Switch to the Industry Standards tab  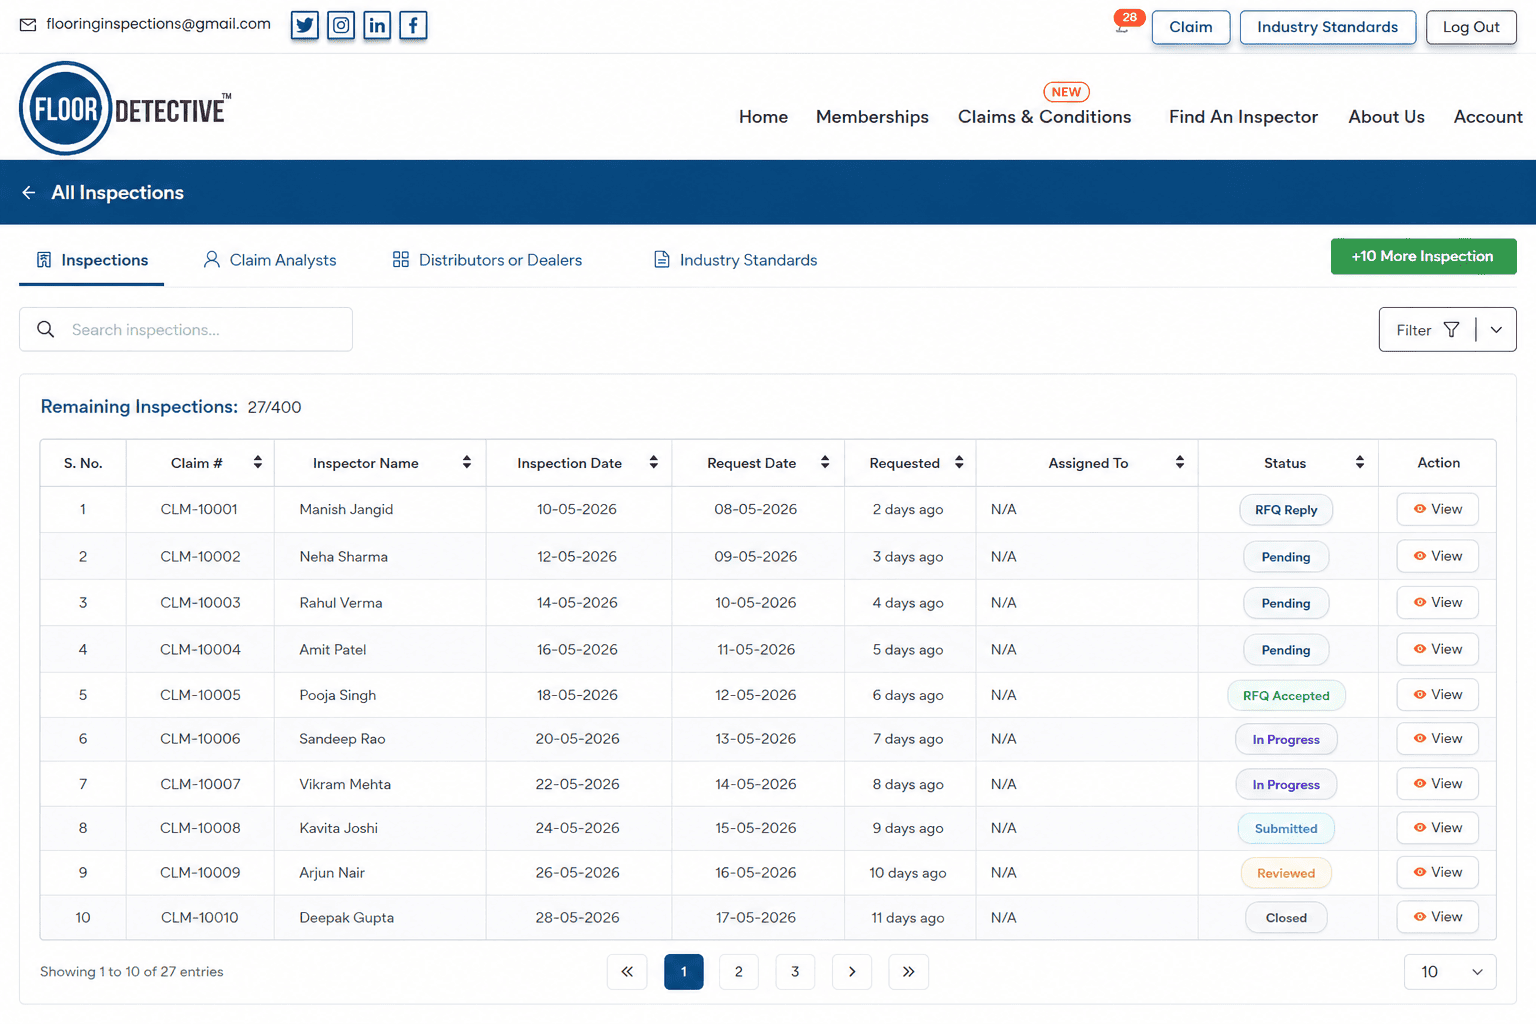(x=735, y=260)
